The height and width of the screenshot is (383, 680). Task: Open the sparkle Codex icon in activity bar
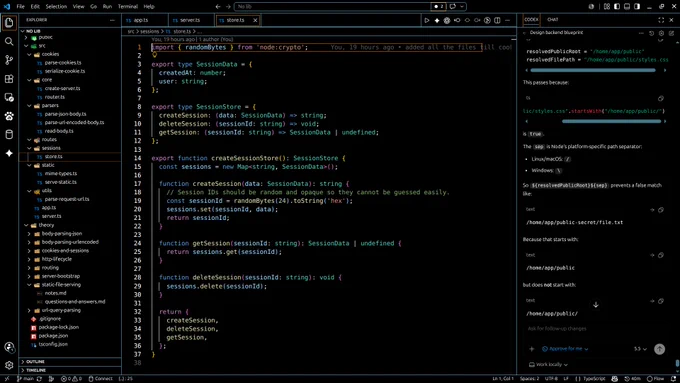click(9, 153)
